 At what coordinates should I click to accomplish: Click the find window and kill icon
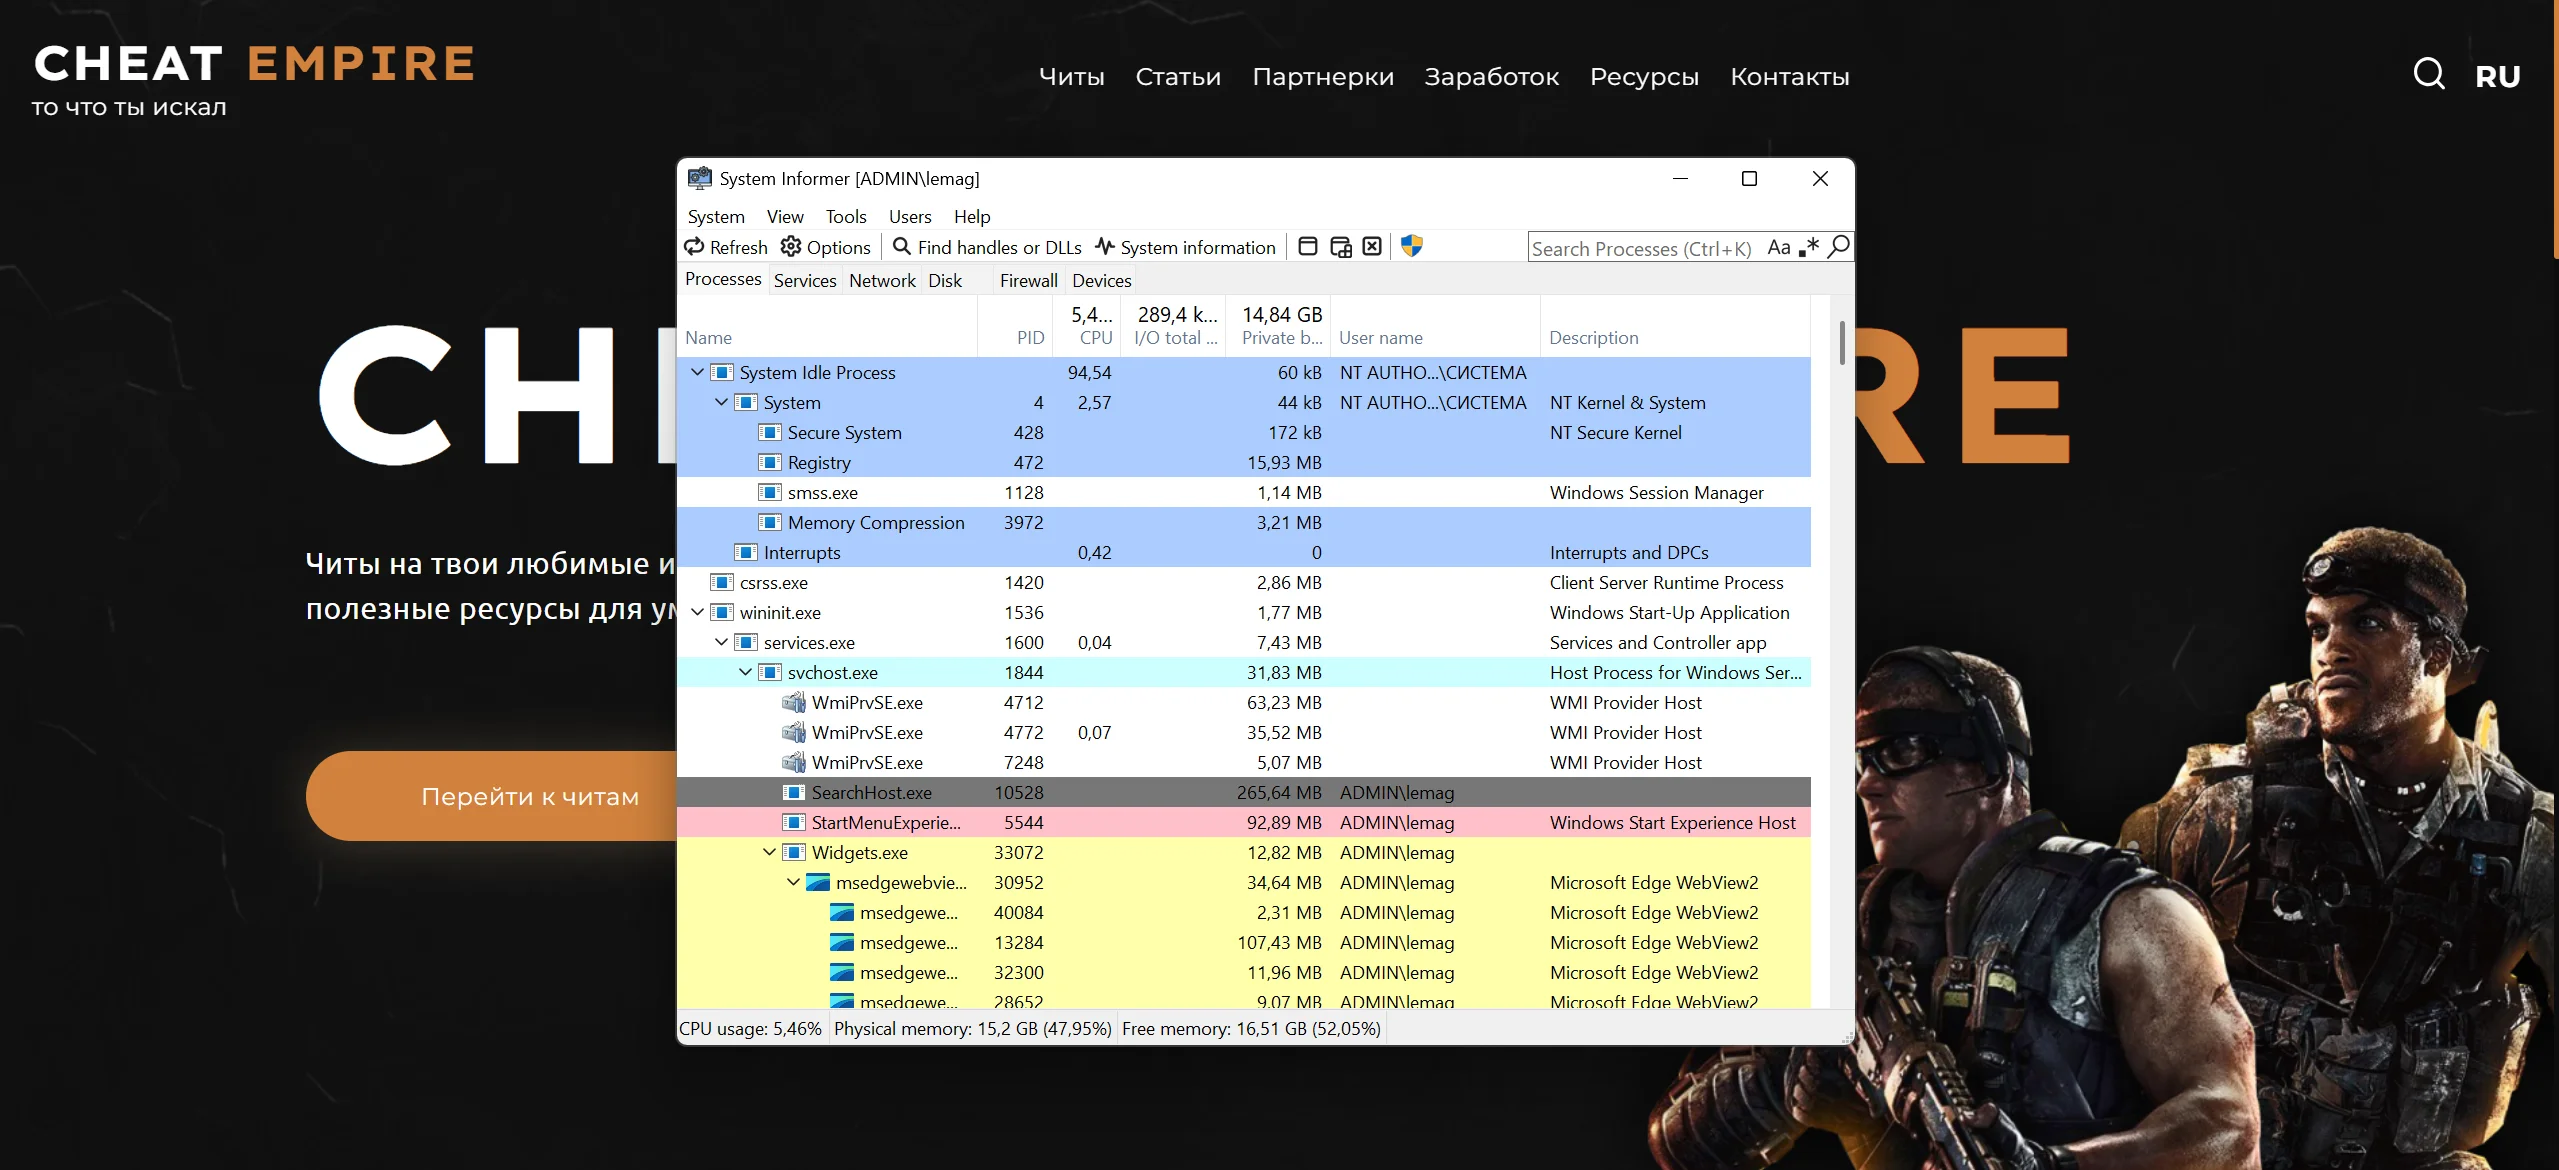[x=1372, y=247]
